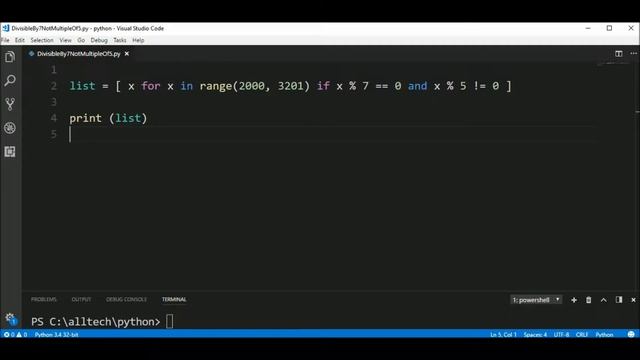Open the Help menu
The image size is (640, 360).
(x=138, y=40)
